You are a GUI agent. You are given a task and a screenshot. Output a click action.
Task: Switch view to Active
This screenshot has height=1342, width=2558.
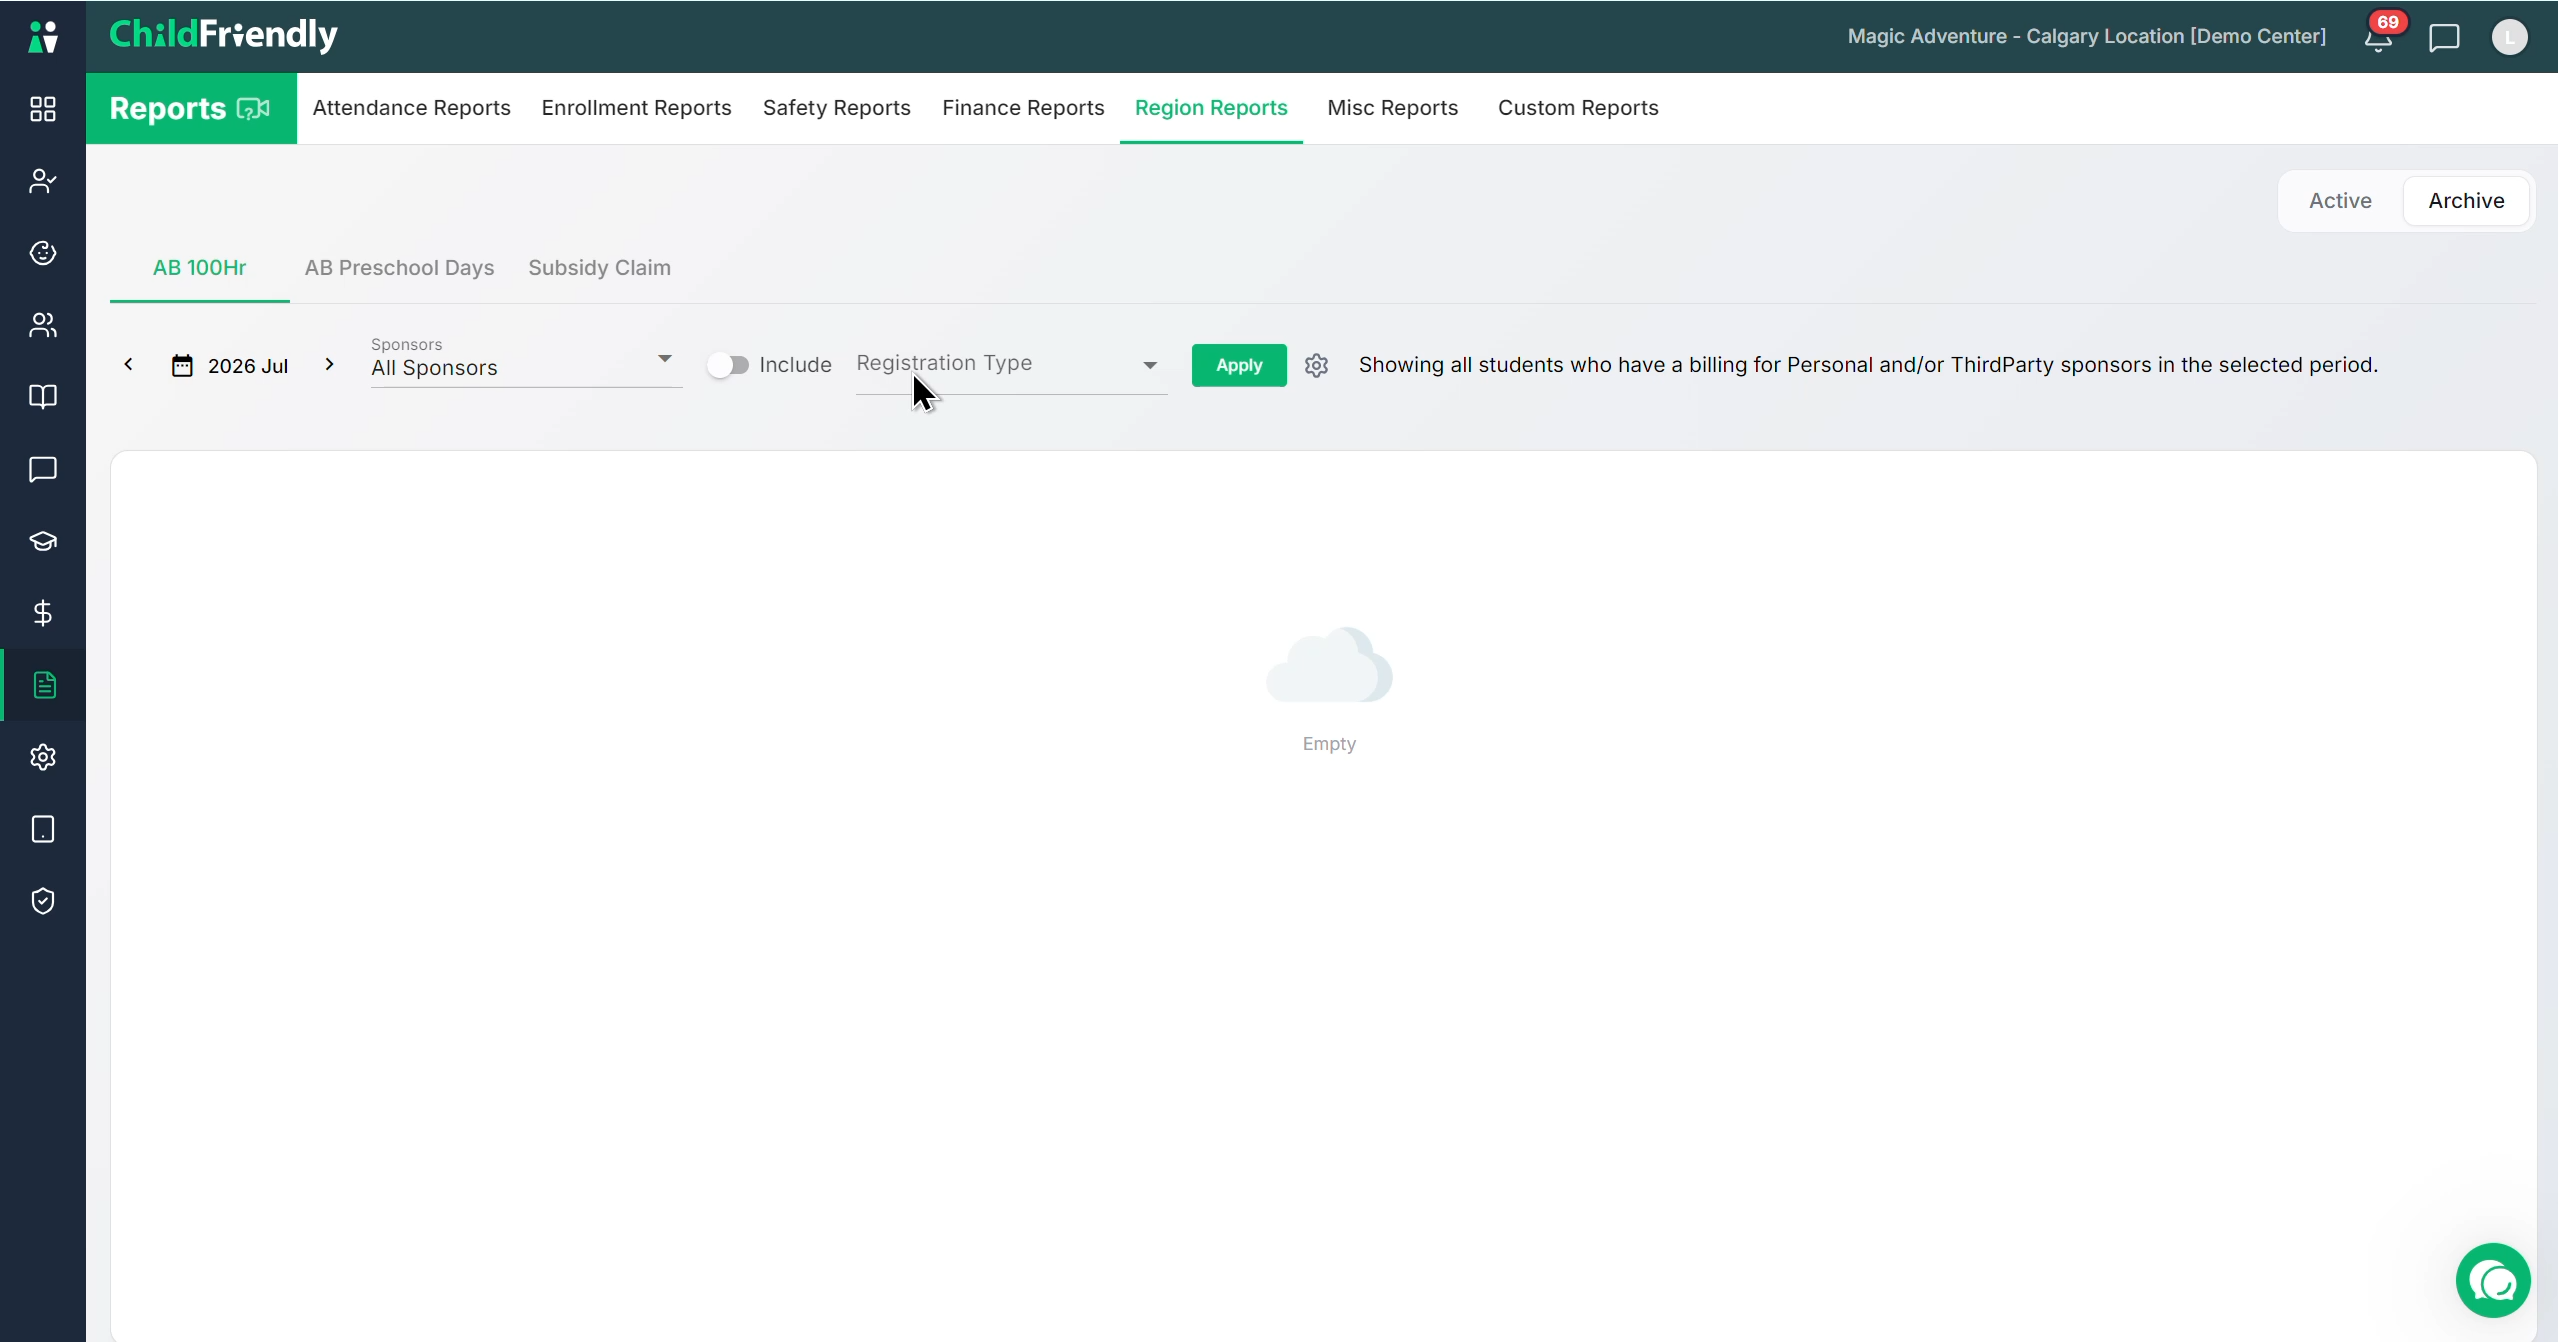tap(2340, 201)
